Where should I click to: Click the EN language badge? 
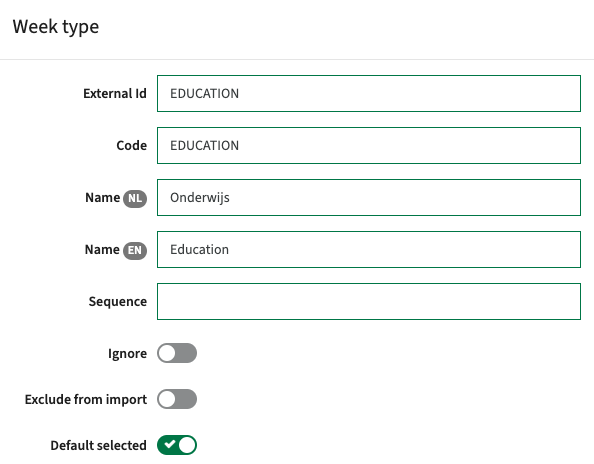pos(134,250)
